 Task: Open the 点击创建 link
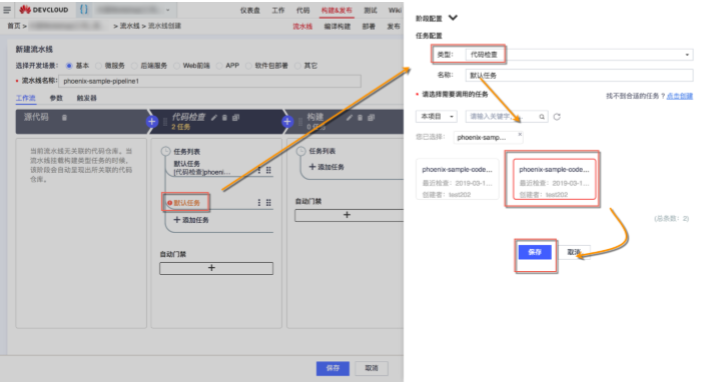pos(680,96)
